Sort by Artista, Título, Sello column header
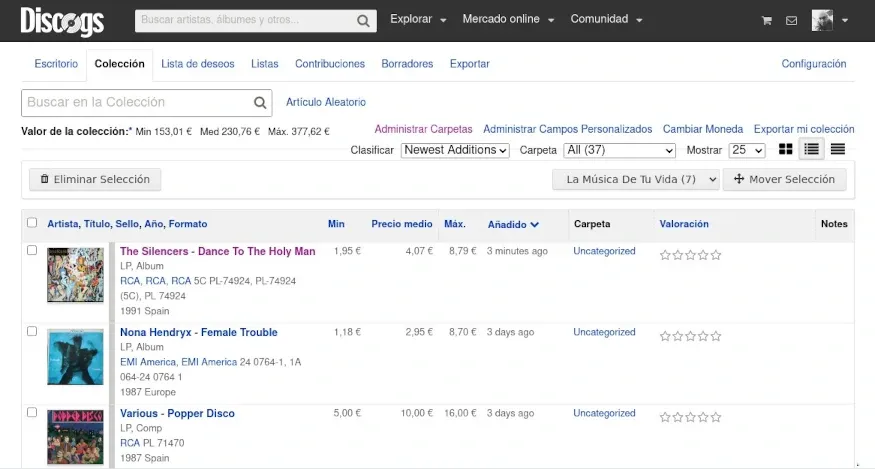The height and width of the screenshot is (469, 875). coord(127,224)
